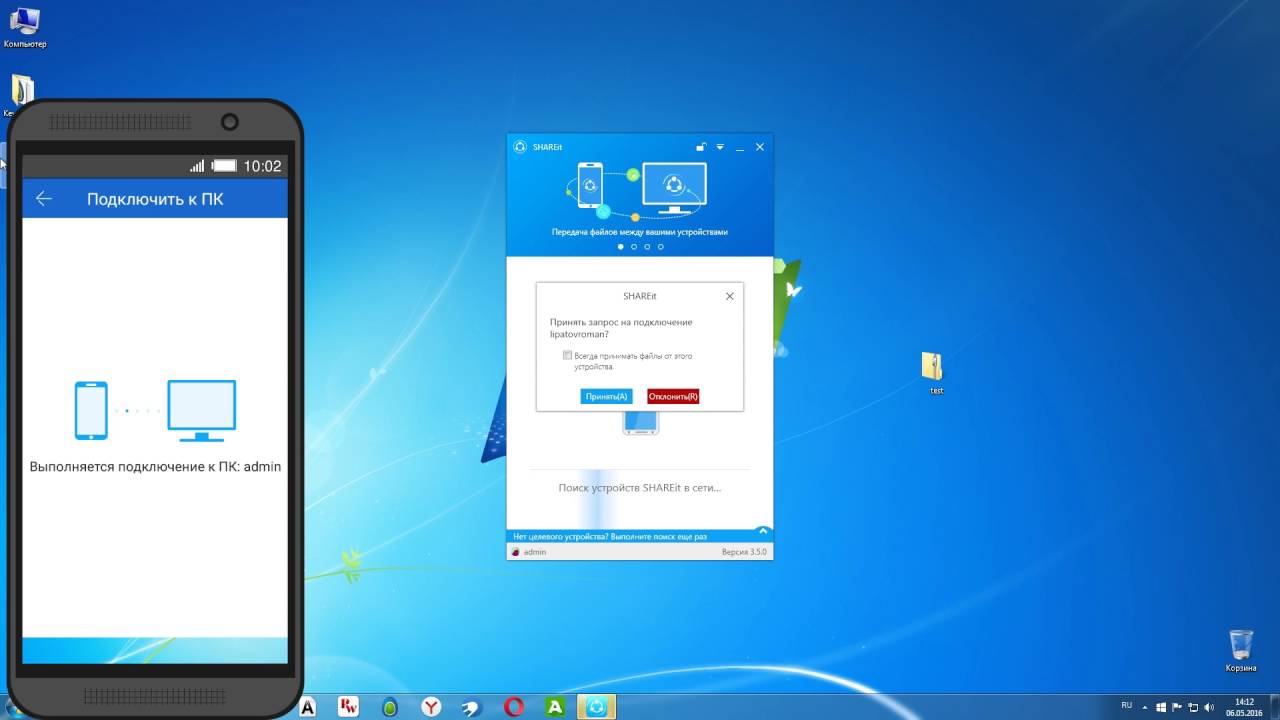Show the first banner slide dot
This screenshot has width=1280, height=720.
pyautogui.click(x=620, y=246)
